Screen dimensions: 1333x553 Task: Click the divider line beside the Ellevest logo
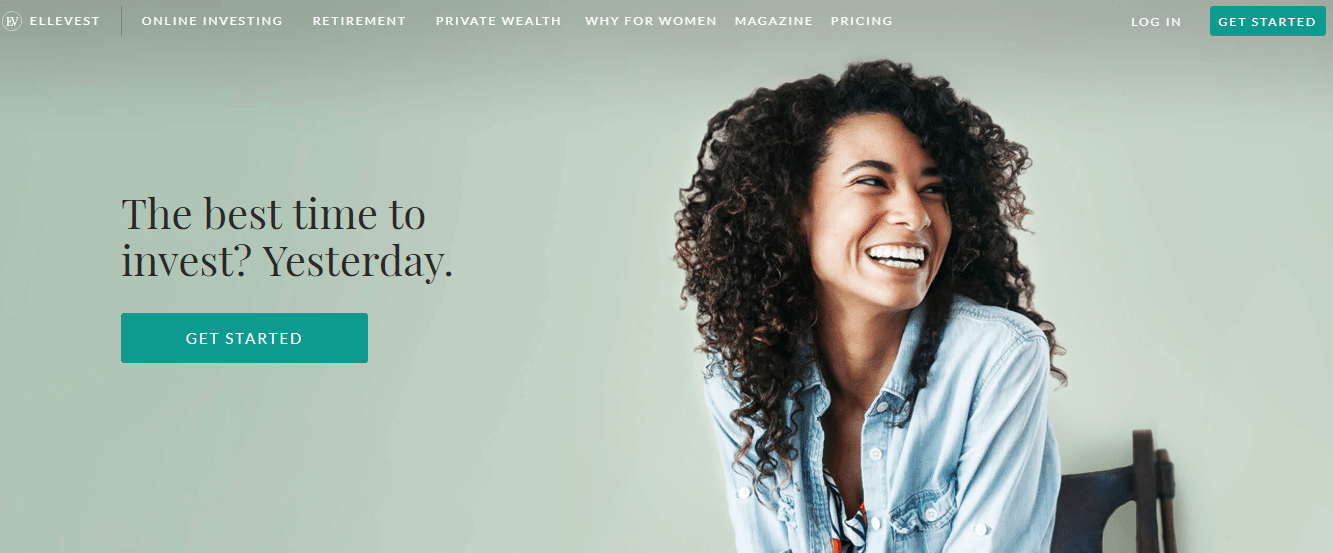click(x=122, y=21)
